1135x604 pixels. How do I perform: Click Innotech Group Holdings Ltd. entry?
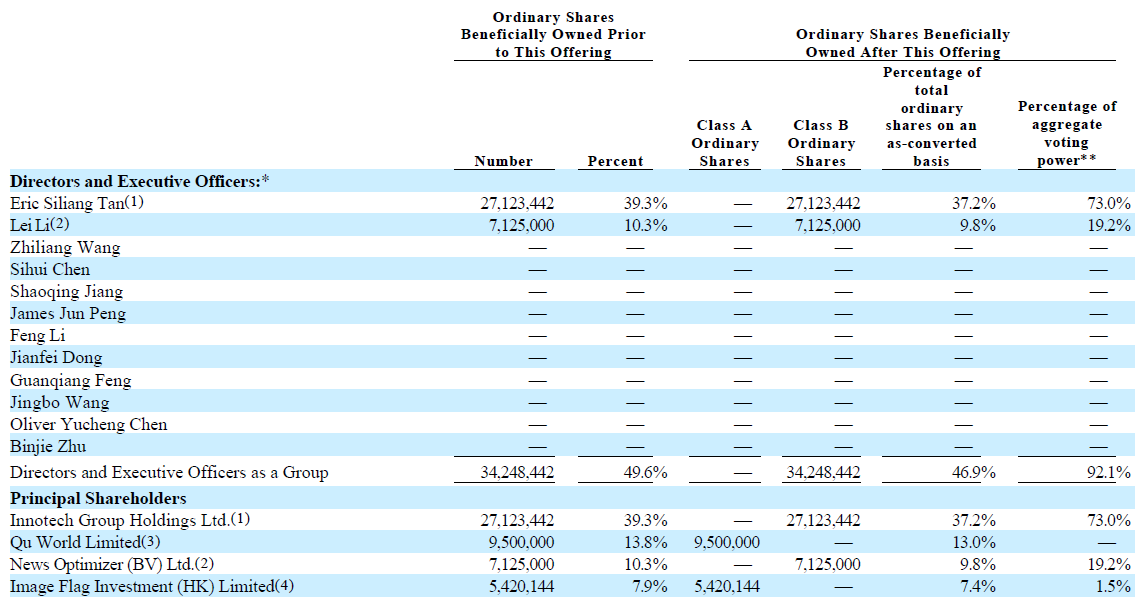coord(115,520)
